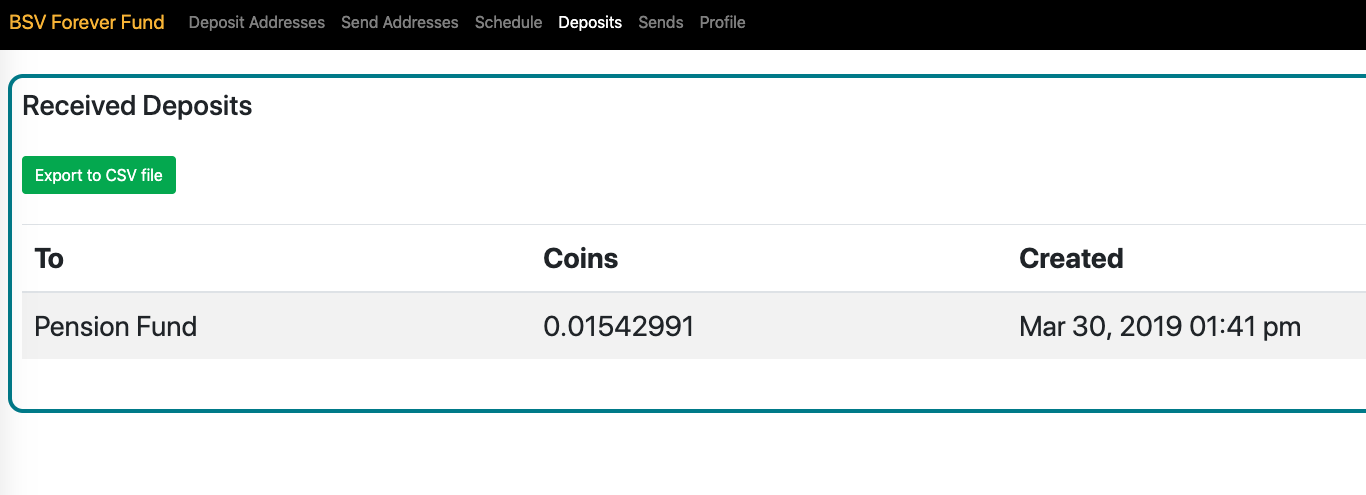The height and width of the screenshot is (495, 1366).
Task: Click the To column header
Action: point(49,259)
